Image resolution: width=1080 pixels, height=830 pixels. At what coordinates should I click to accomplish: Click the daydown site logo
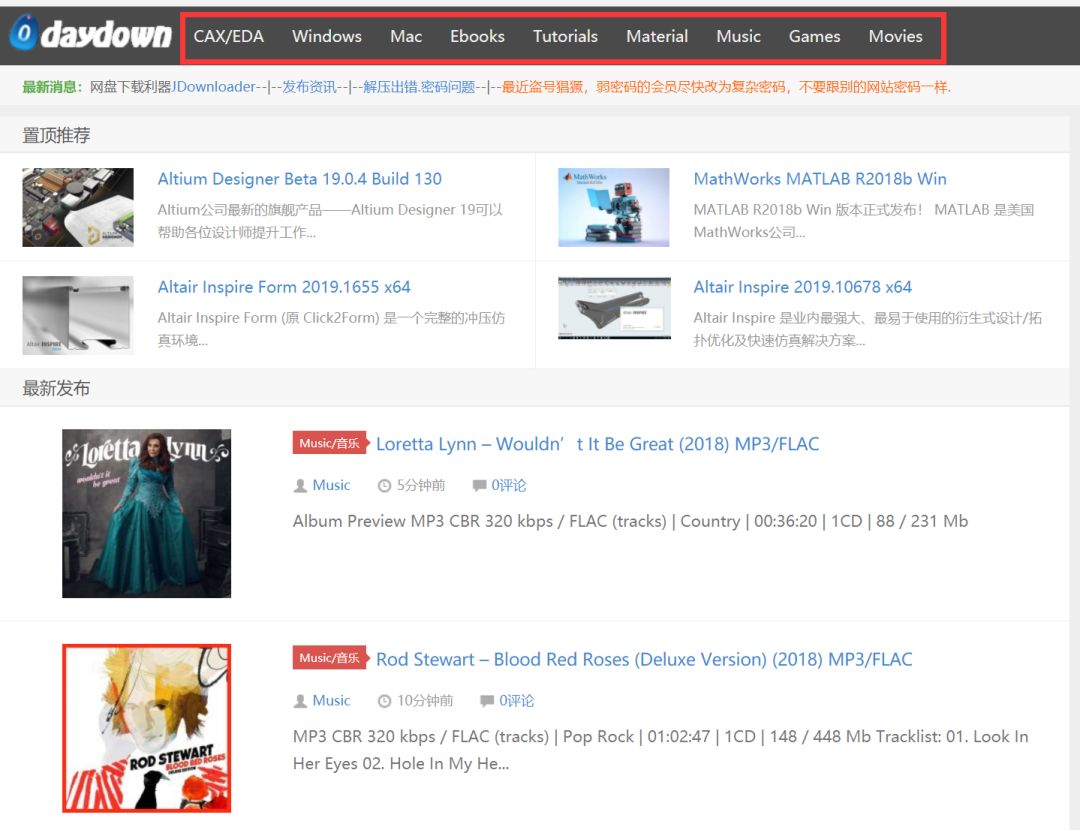point(90,33)
